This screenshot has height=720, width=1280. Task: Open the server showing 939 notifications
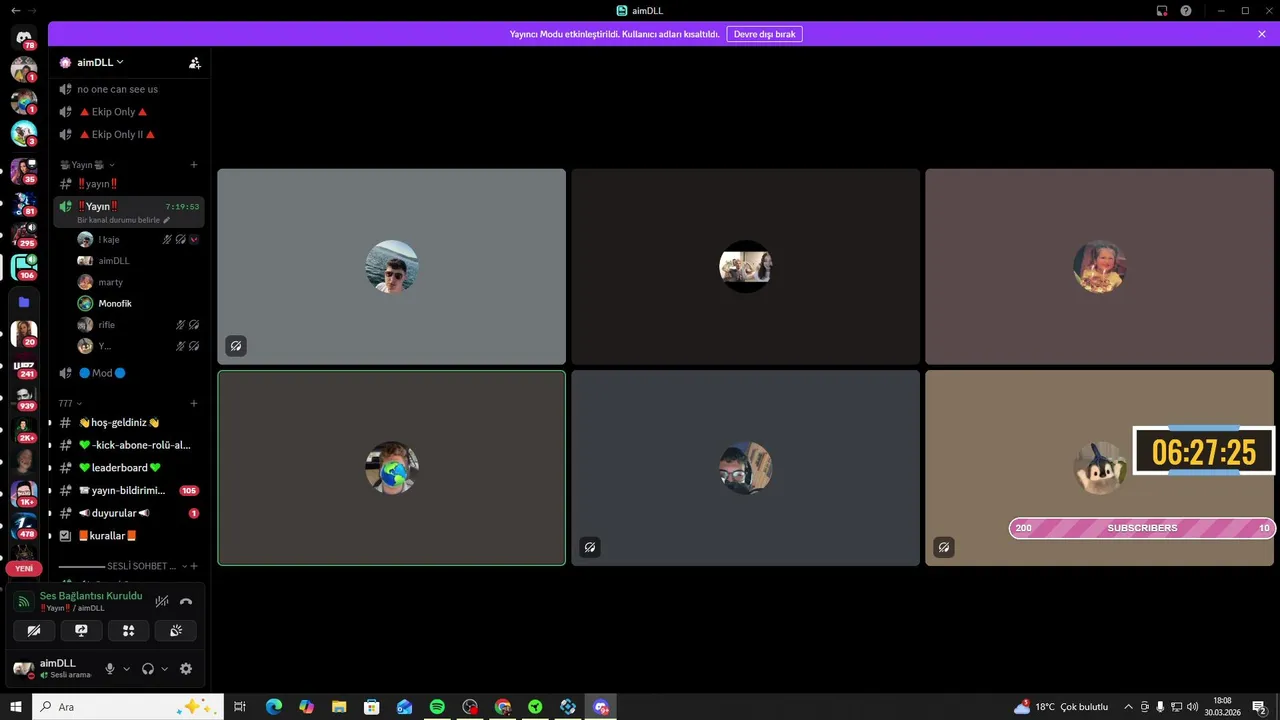point(24,397)
